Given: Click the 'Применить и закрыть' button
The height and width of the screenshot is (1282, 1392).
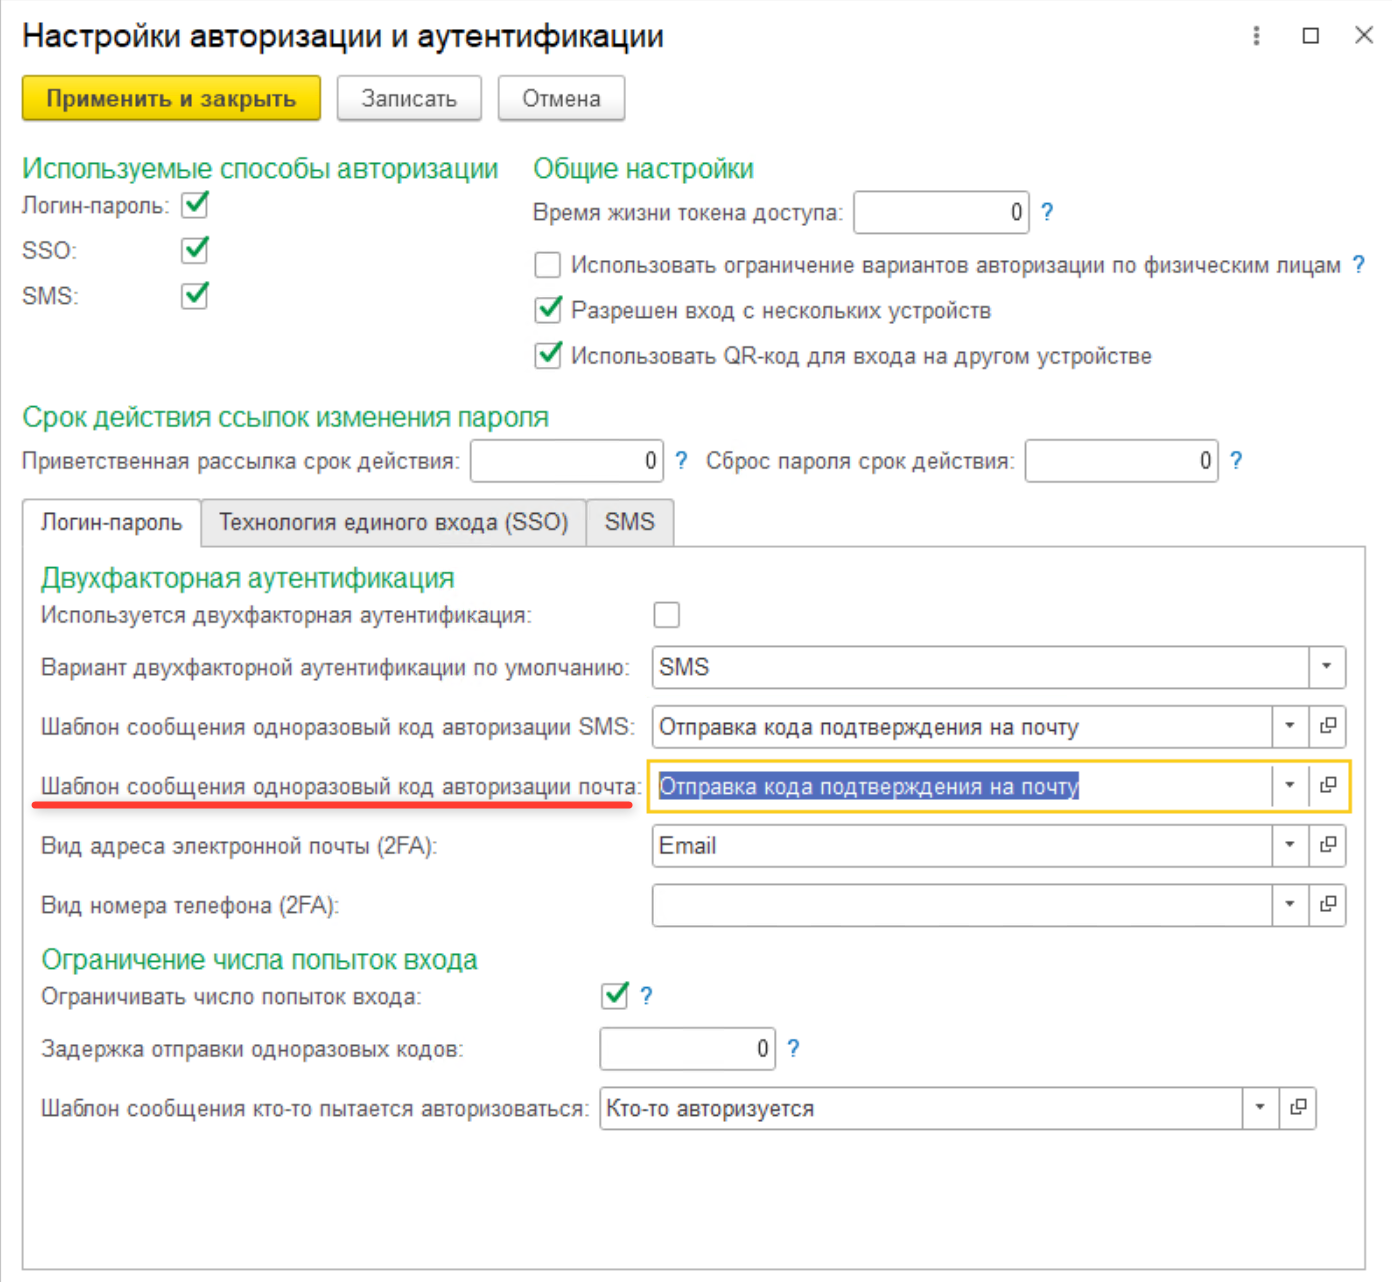Looking at the screenshot, I should (171, 99).
